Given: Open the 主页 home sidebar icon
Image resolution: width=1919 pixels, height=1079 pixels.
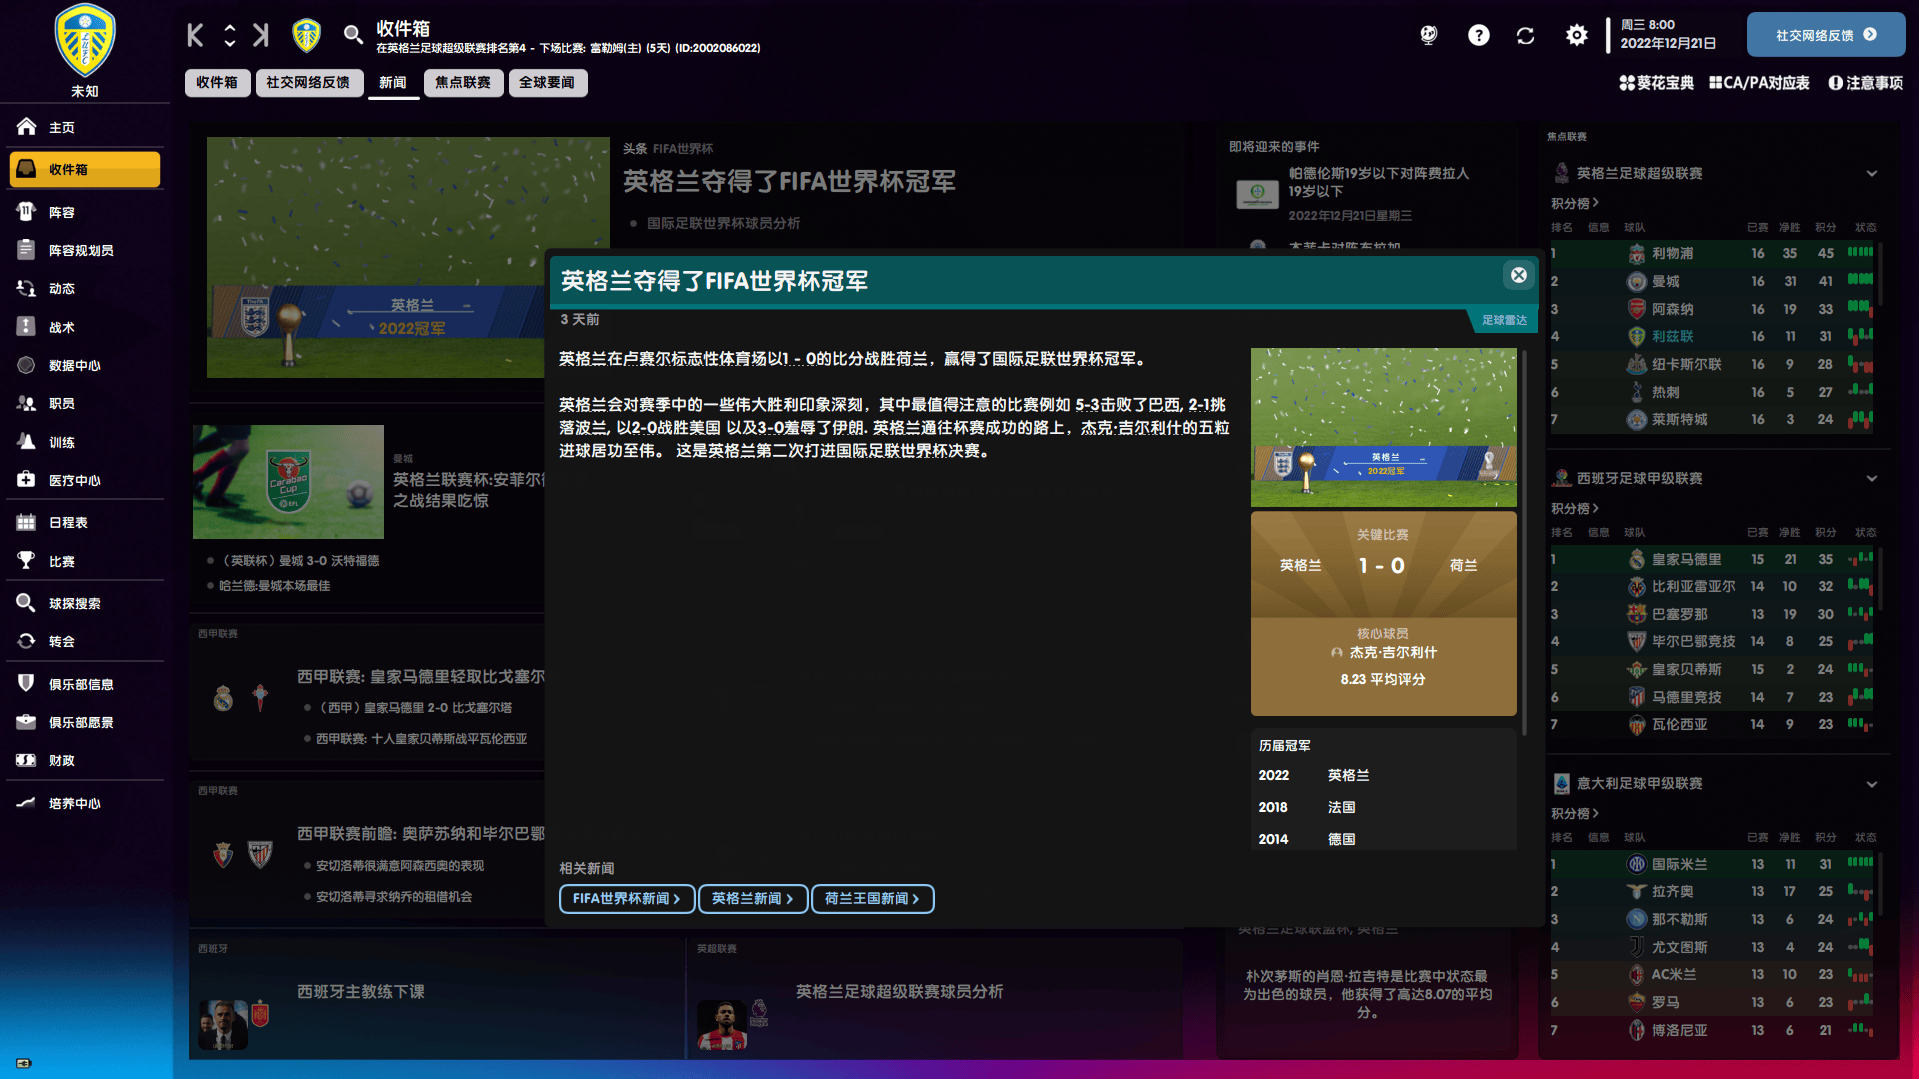Looking at the screenshot, I should [x=26, y=127].
